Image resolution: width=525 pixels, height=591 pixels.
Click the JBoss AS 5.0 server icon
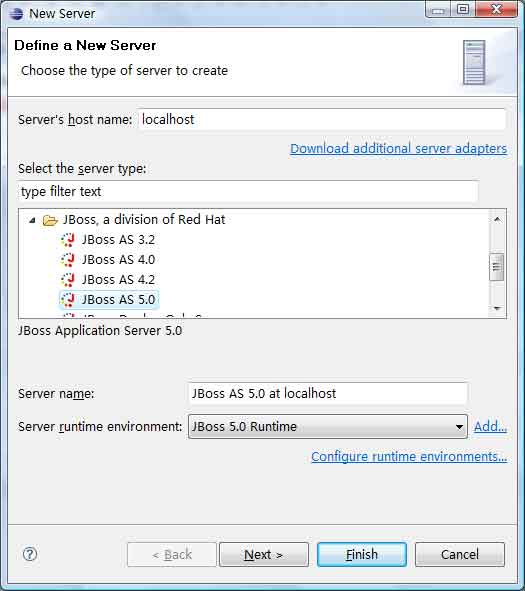pos(68,300)
